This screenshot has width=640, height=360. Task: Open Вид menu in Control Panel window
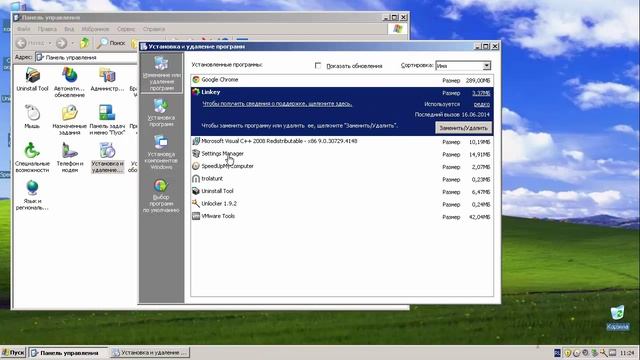pos(69,29)
